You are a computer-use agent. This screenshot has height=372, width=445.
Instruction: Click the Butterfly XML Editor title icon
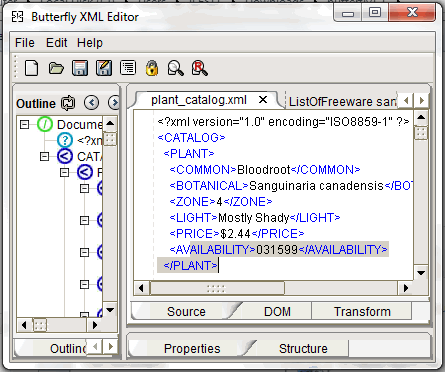pyautogui.click(x=17, y=17)
